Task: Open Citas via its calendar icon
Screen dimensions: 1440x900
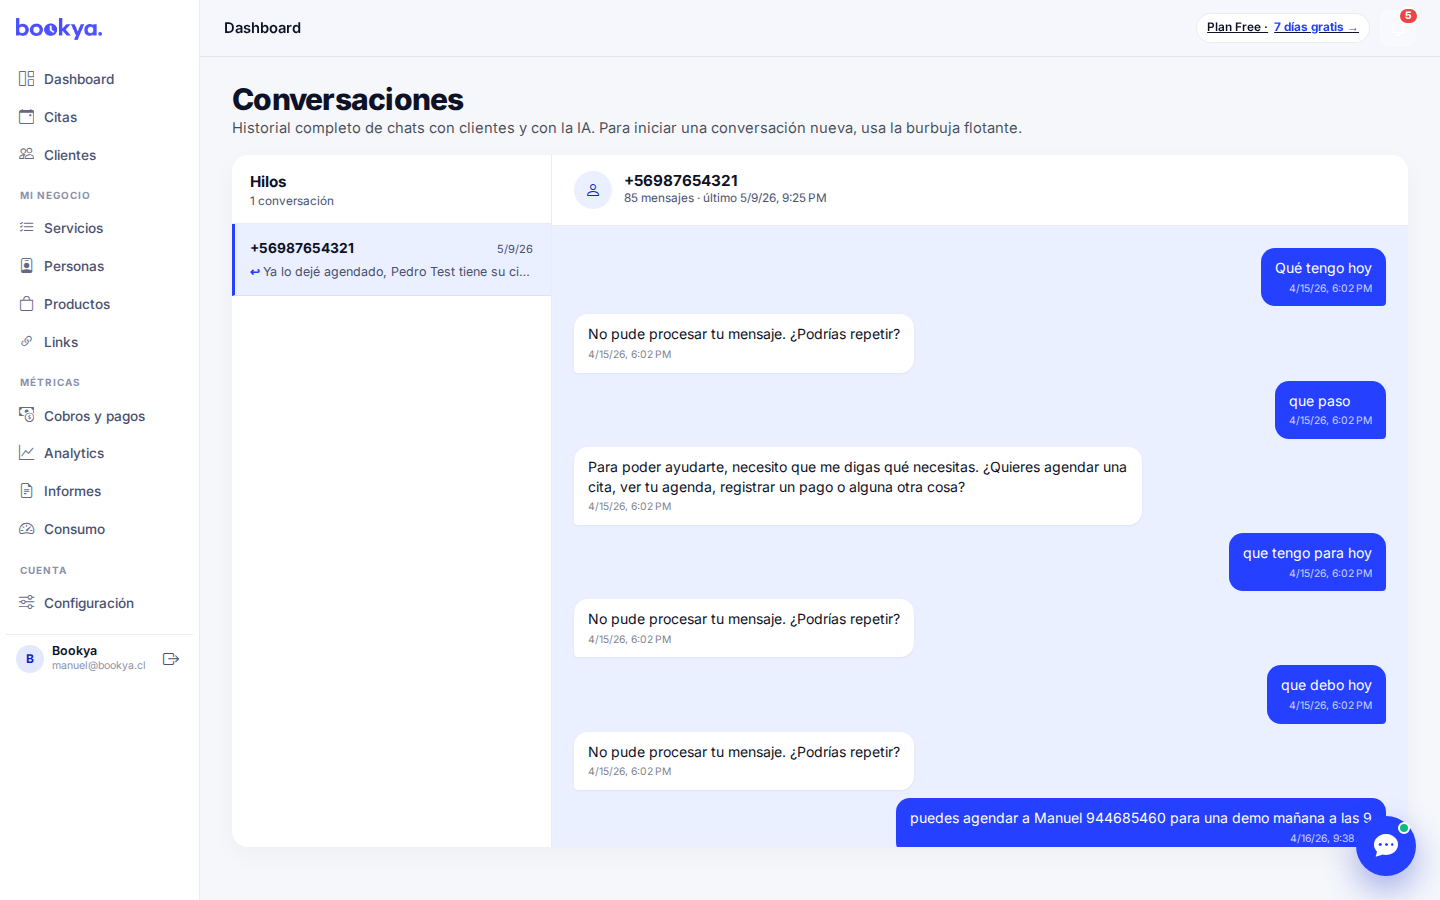Action: (27, 117)
